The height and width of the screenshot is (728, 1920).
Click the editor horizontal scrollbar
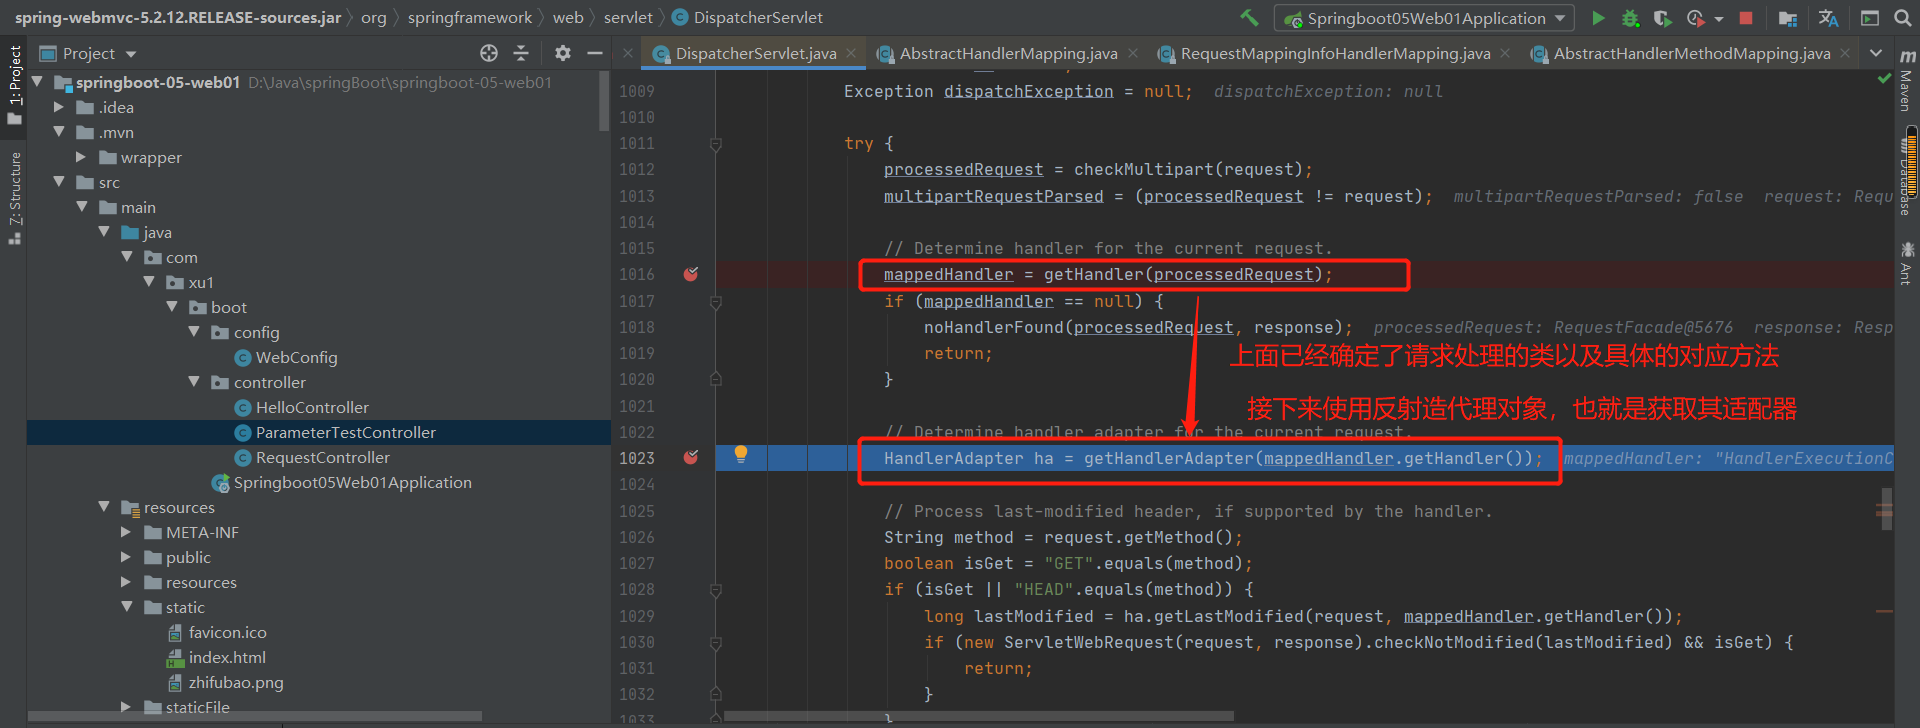coord(978,716)
